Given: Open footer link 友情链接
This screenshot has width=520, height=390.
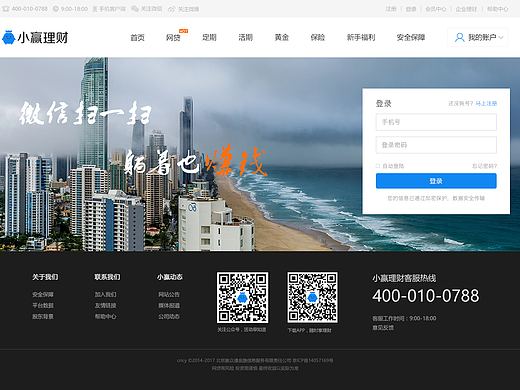Looking at the screenshot, I should click(x=105, y=305).
